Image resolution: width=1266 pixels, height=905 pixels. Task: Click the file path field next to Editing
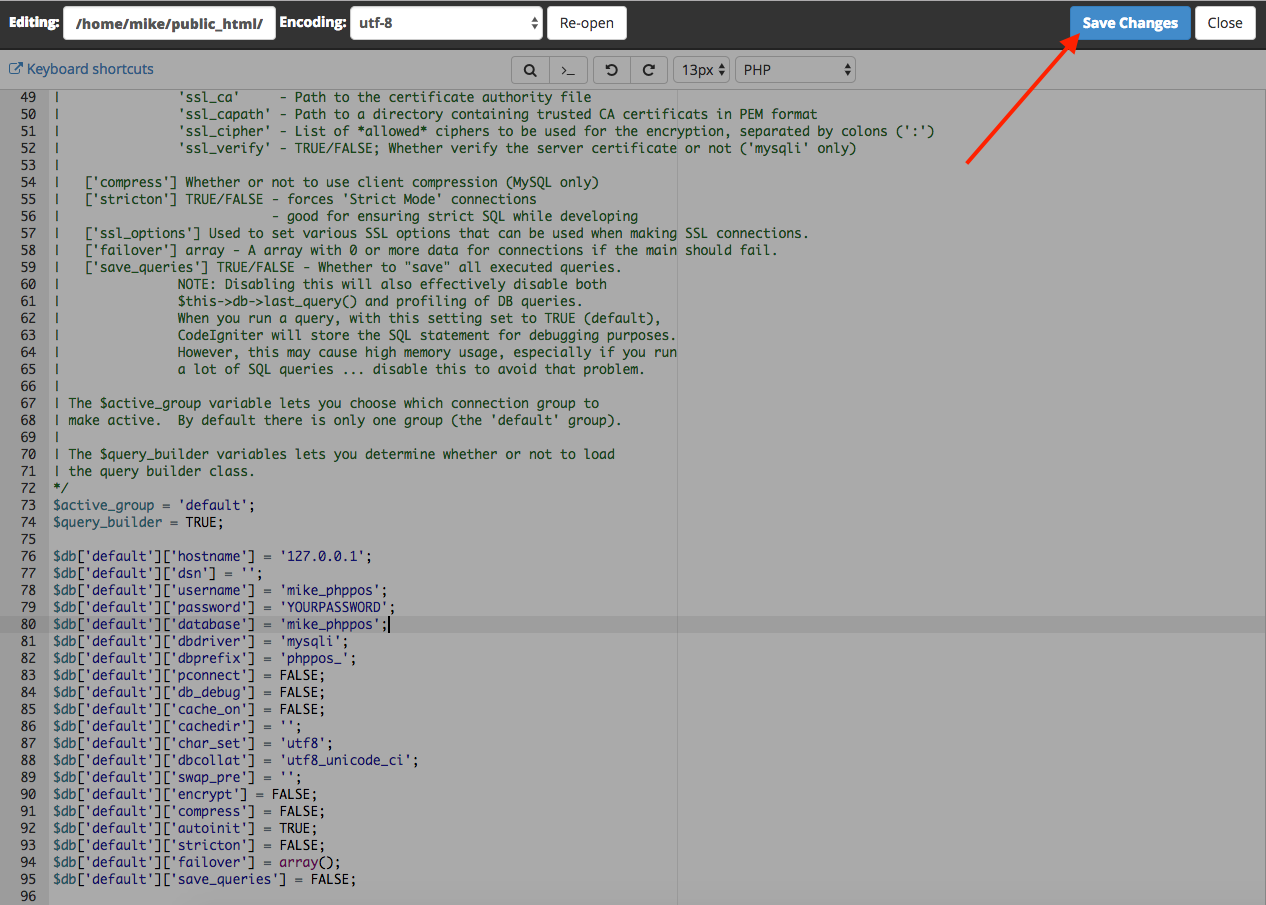coord(169,23)
